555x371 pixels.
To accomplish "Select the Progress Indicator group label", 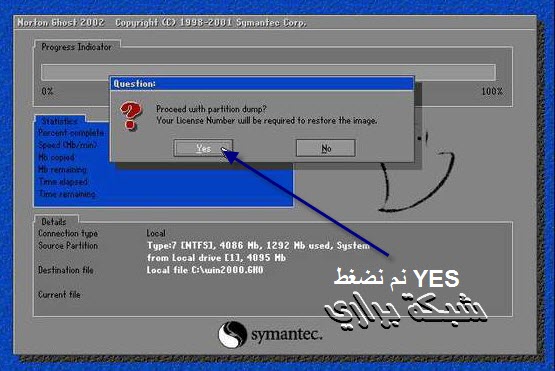I will click(x=76, y=47).
